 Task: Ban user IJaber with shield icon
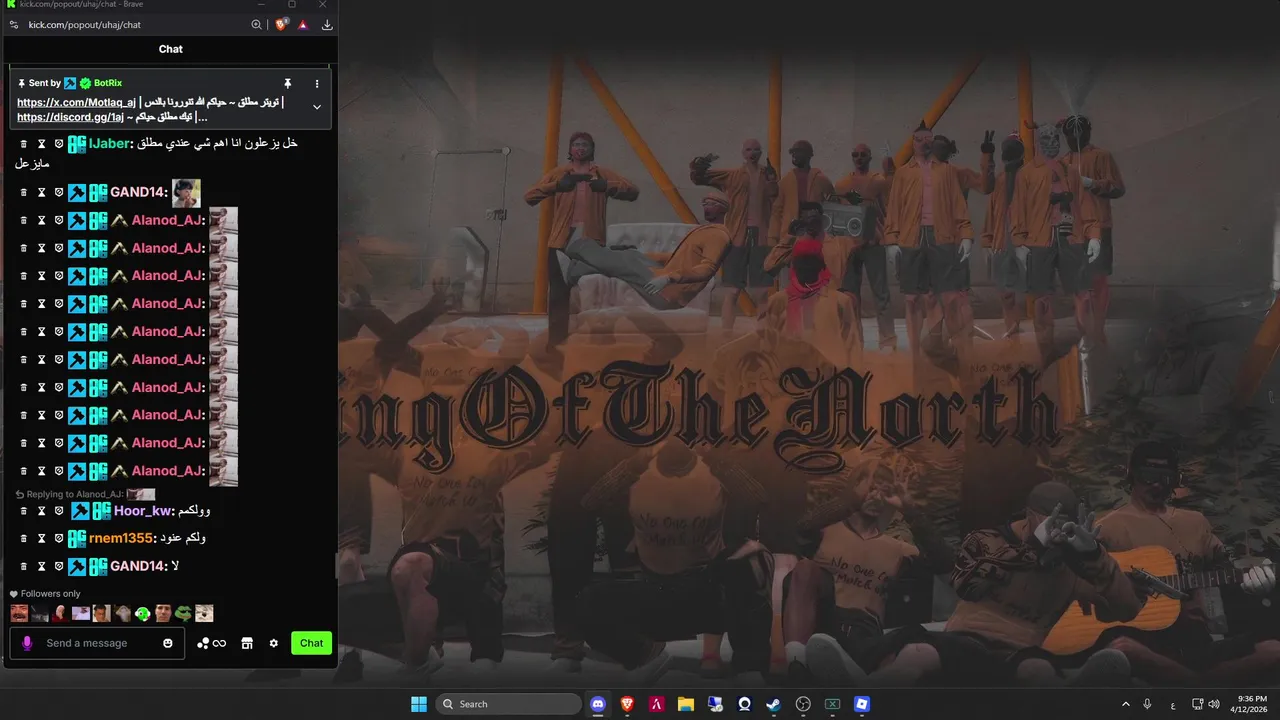(59, 144)
